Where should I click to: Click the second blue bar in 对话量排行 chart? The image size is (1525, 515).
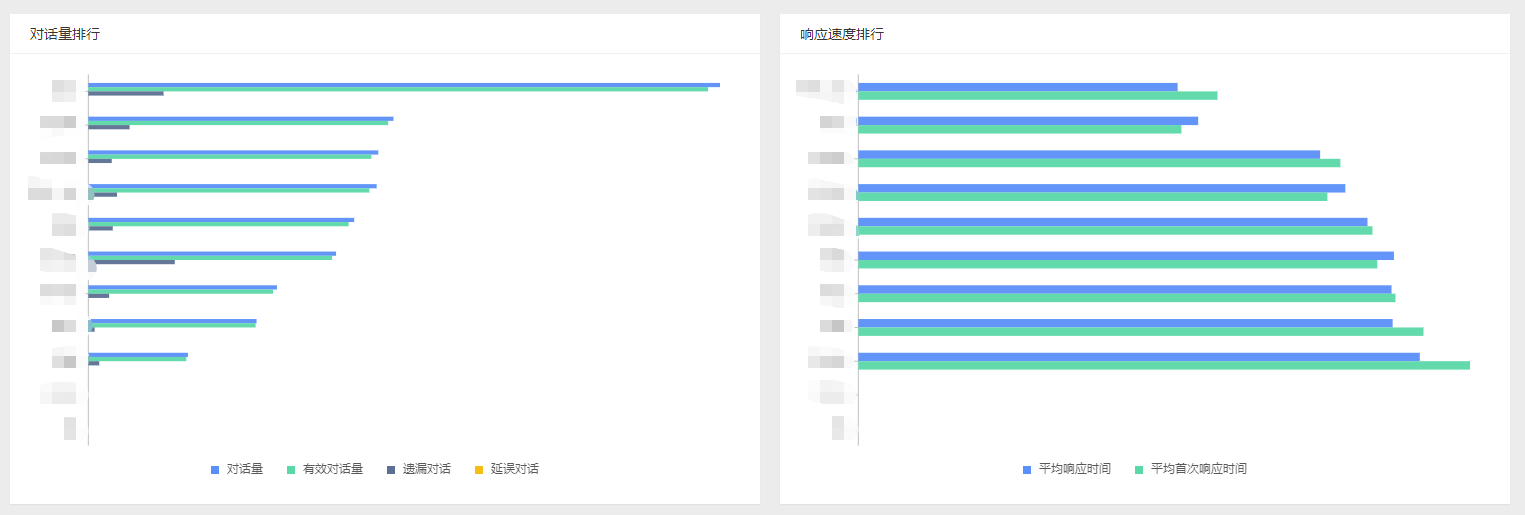click(x=241, y=118)
